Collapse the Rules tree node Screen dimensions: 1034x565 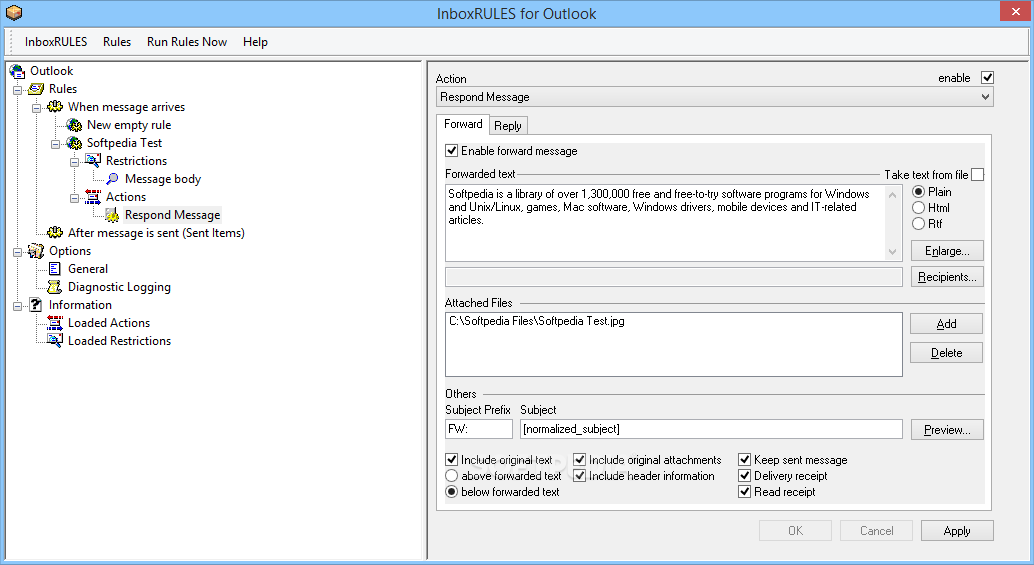[18, 90]
